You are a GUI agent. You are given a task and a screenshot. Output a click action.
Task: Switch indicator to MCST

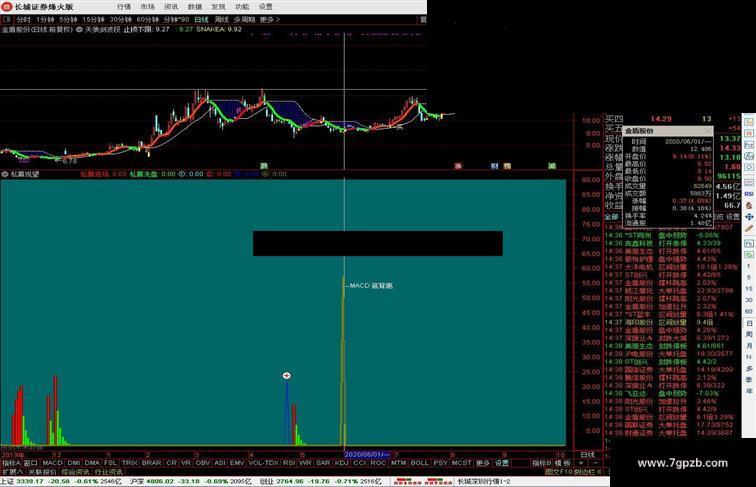[x=461, y=462]
